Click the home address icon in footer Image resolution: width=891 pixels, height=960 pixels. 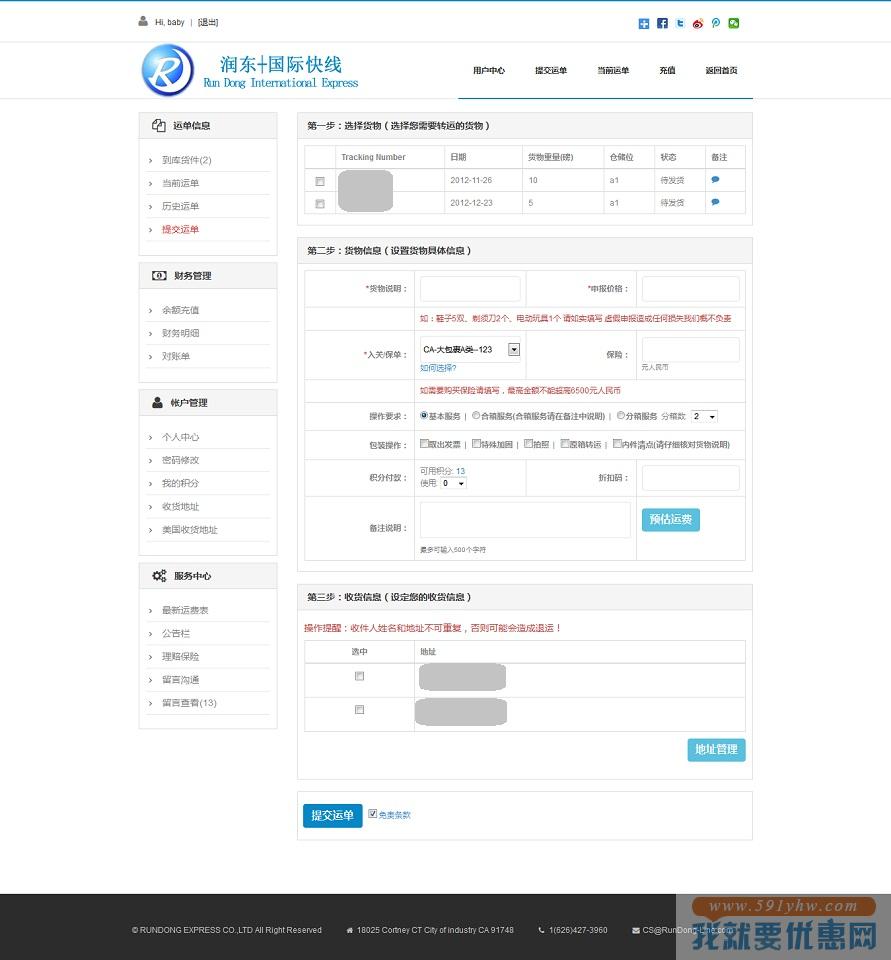click(350, 930)
